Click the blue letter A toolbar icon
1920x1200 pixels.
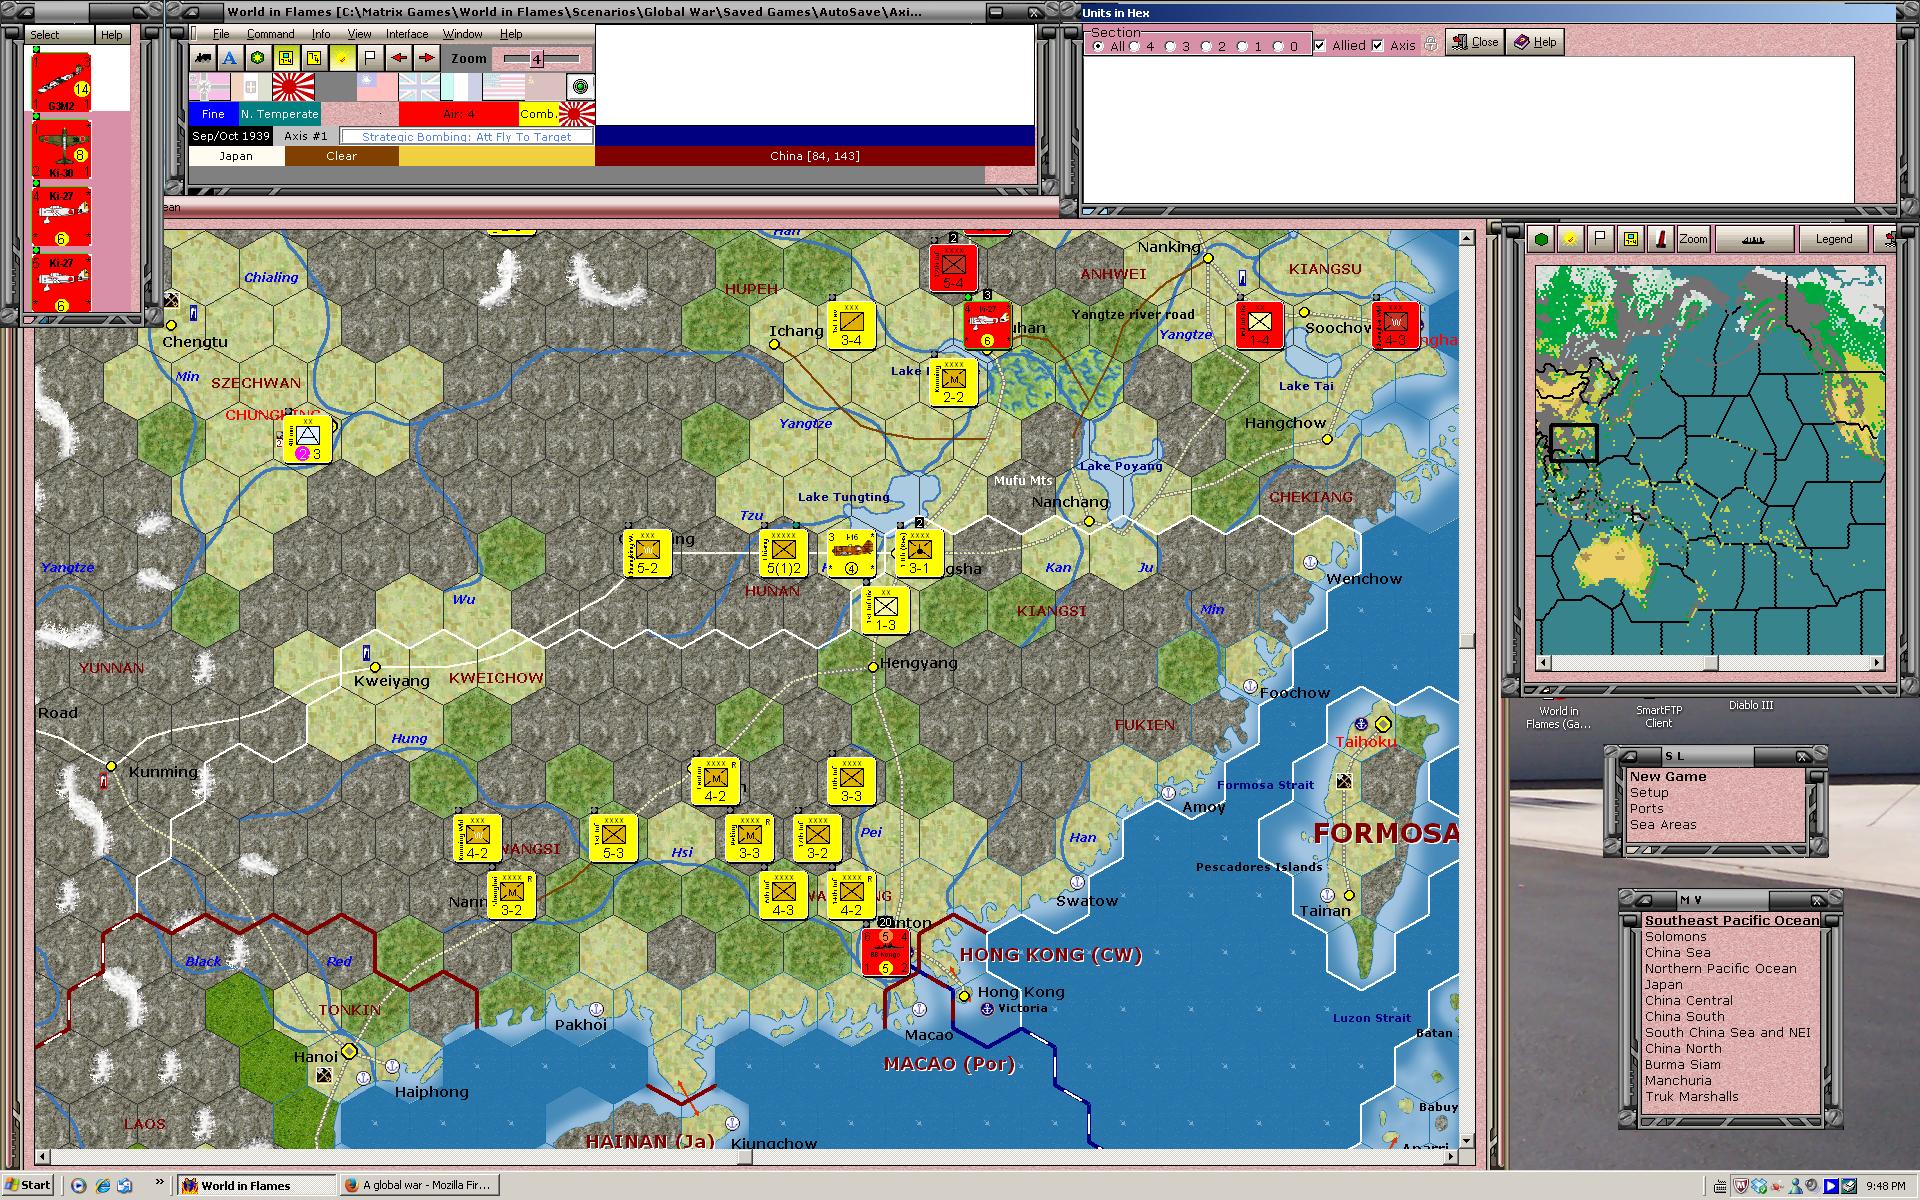[x=230, y=58]
